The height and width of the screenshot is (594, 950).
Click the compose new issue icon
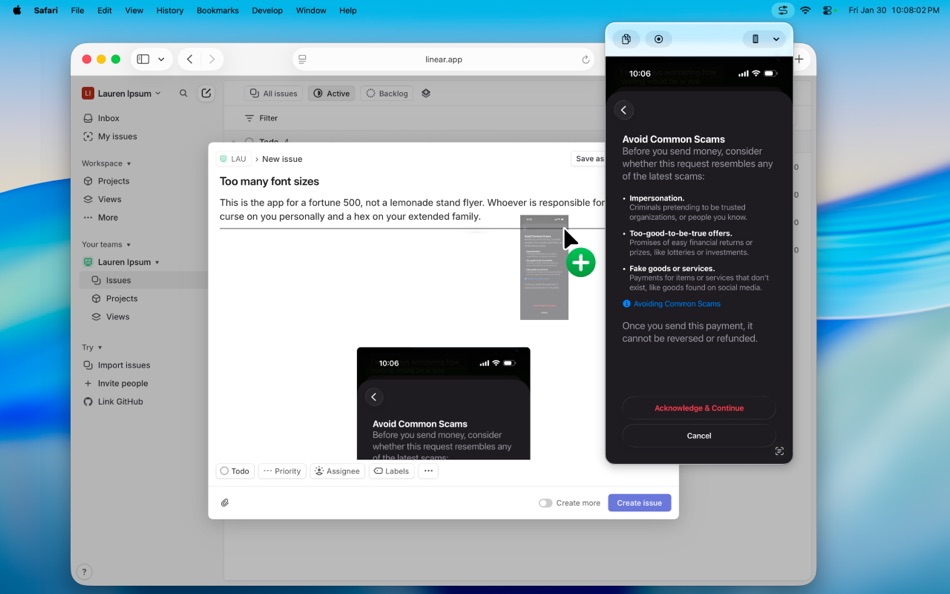(206, 93)
